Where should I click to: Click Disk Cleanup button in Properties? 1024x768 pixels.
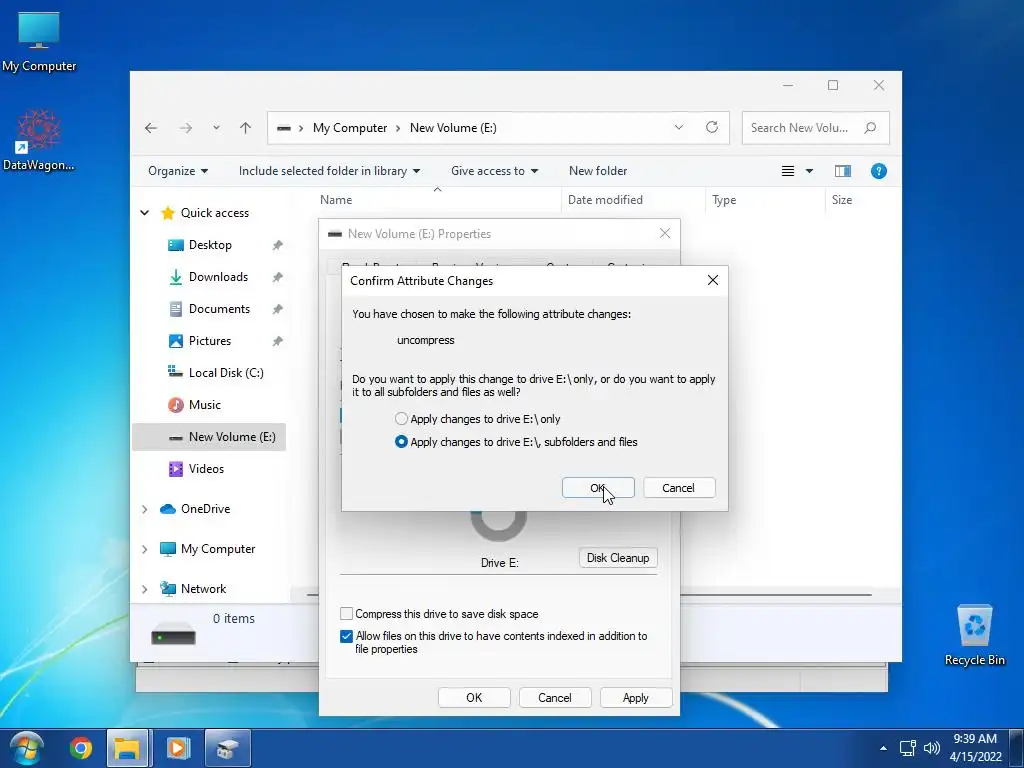tap(618, 558)
